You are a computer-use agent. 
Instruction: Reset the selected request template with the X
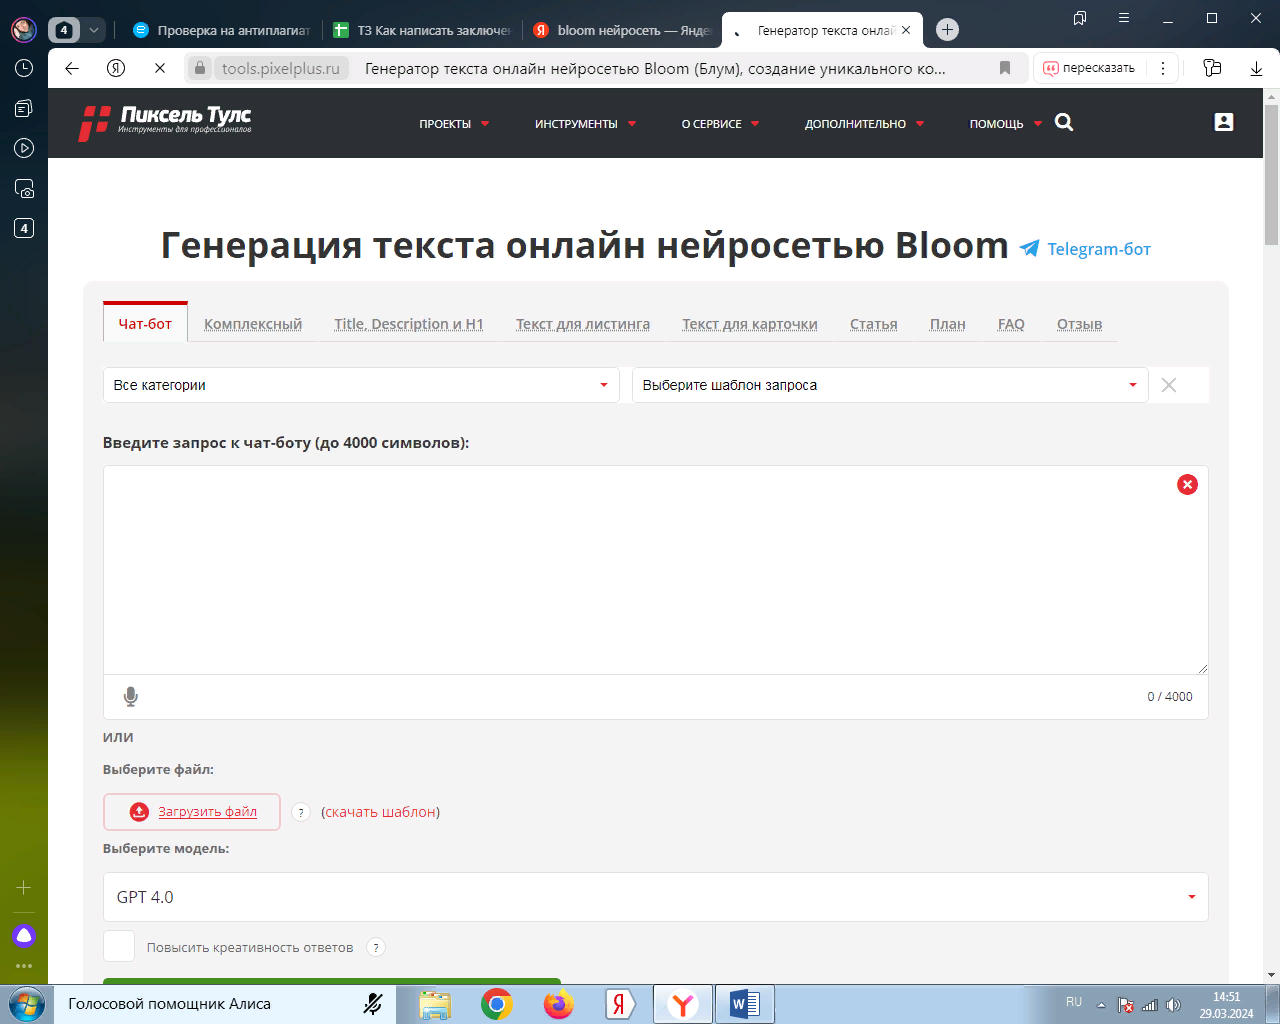[x=1169, y=385]
